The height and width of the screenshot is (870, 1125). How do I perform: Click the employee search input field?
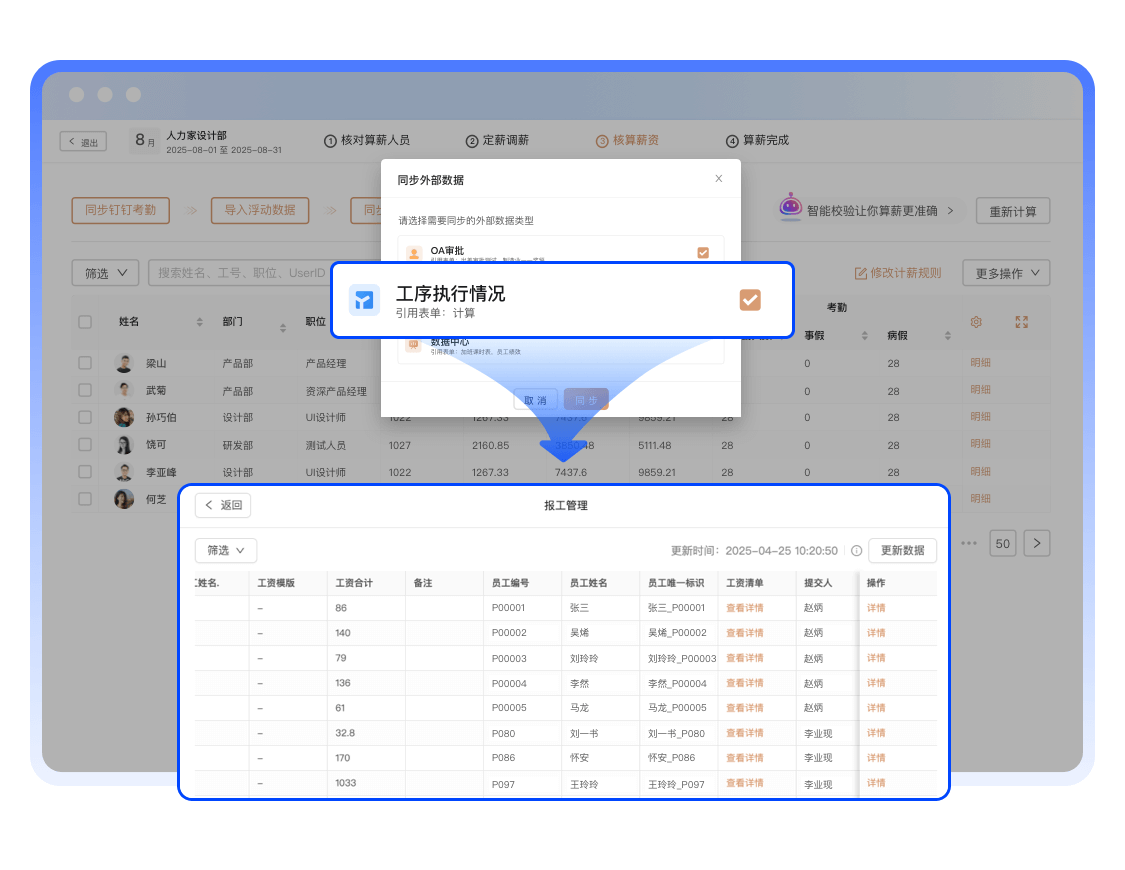tap(240, 273)
